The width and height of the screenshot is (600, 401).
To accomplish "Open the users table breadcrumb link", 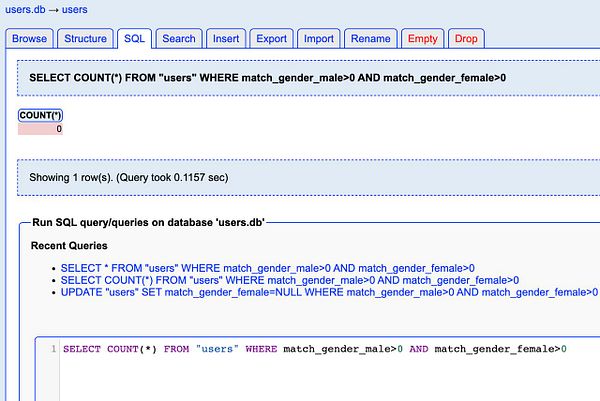I will tap(75, 10).
